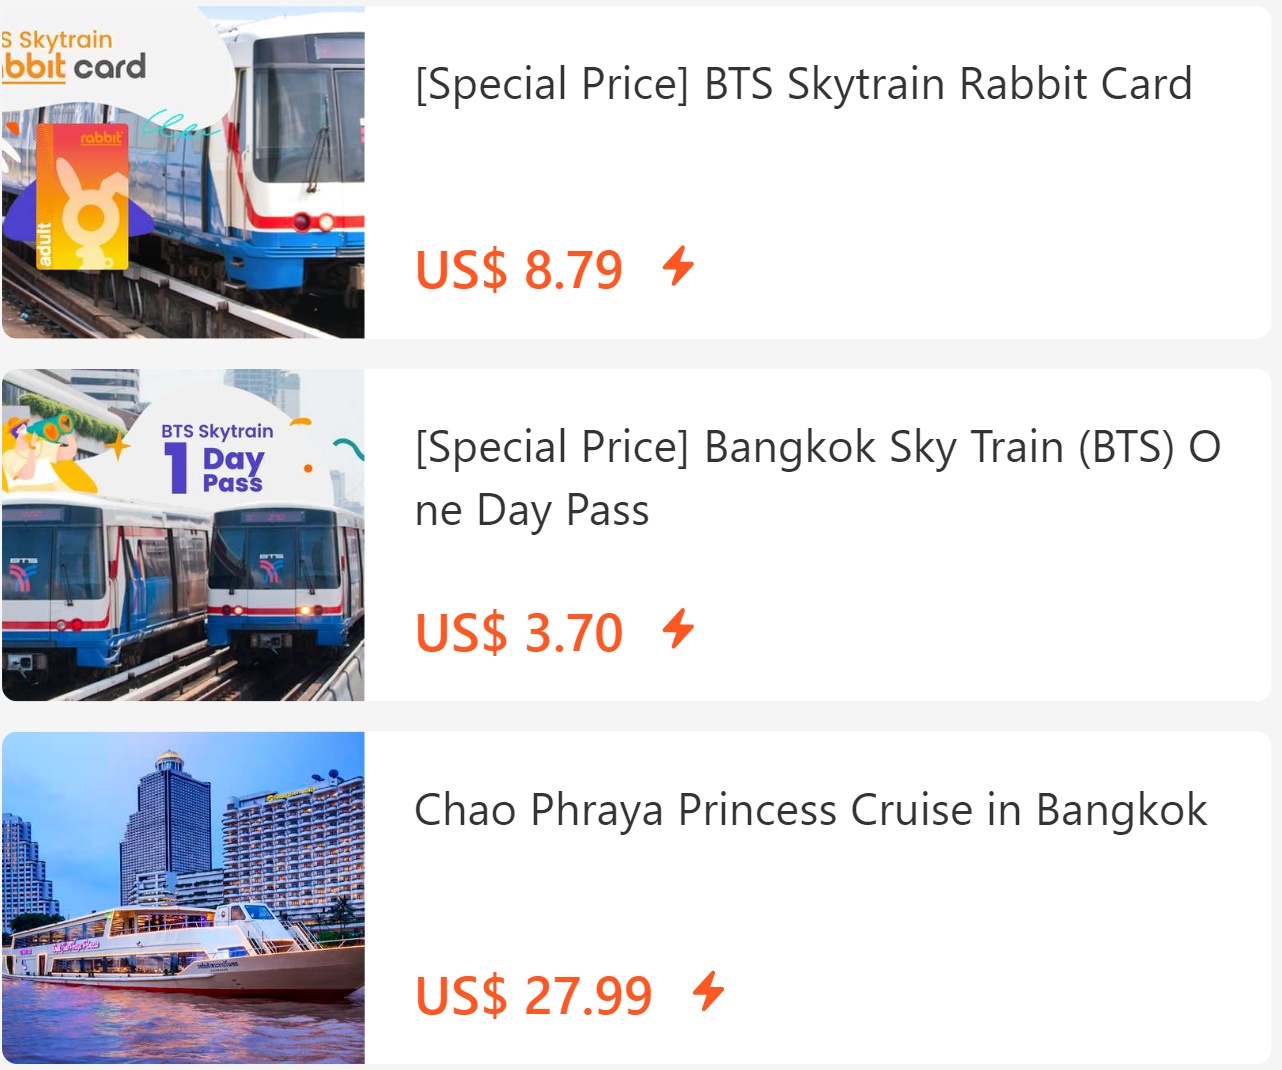Click the lightning bolt beside US$ 3.70
This screenshot has width=1282, height=1070.
click(x=679, y=629)
